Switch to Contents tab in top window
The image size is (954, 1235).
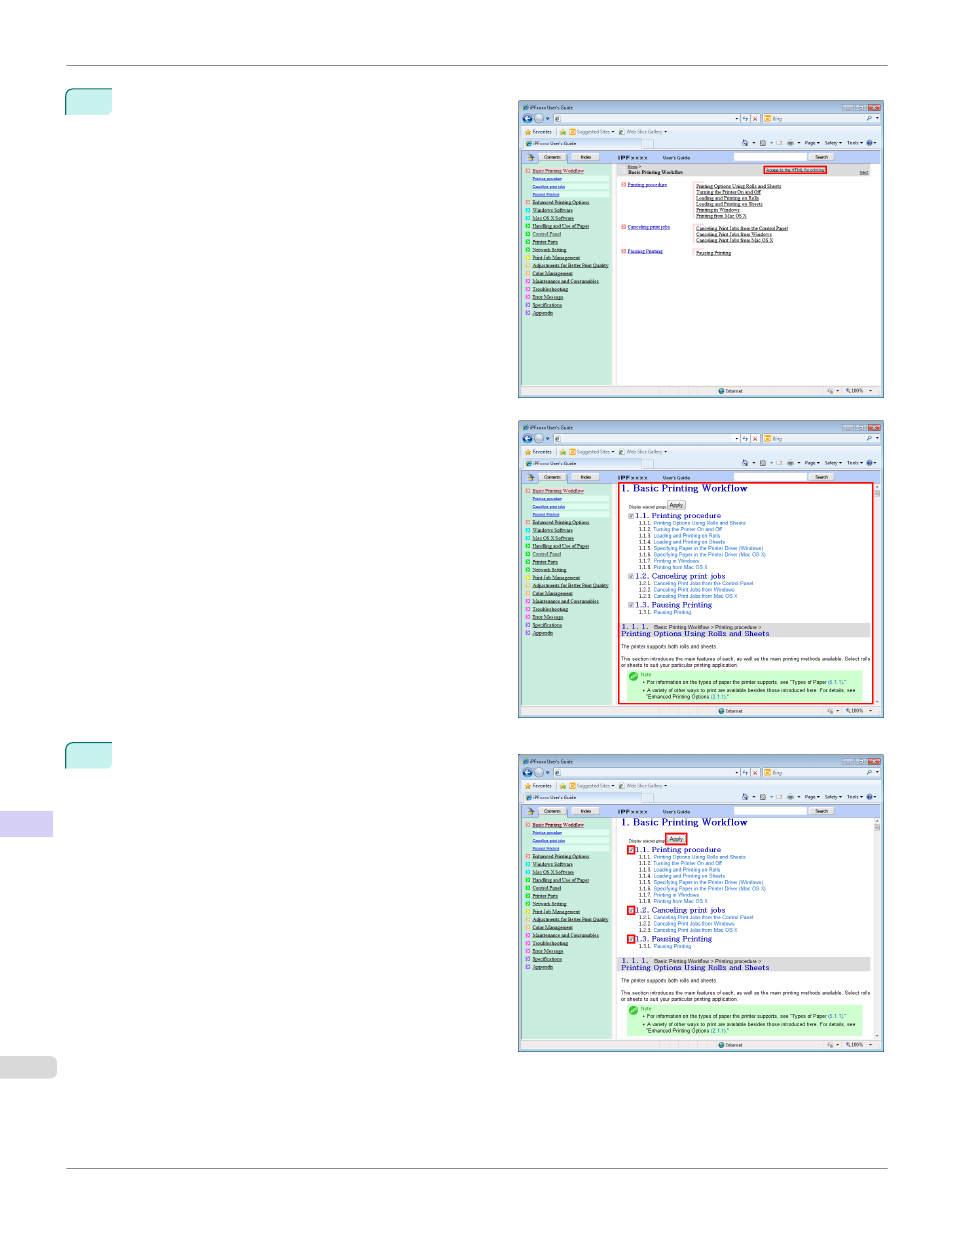[553, 157]
